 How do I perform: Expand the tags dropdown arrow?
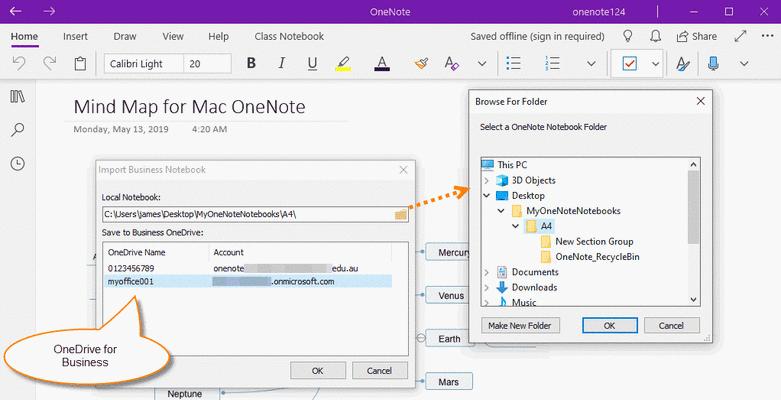pyautogui.click(x=655, y=64)
